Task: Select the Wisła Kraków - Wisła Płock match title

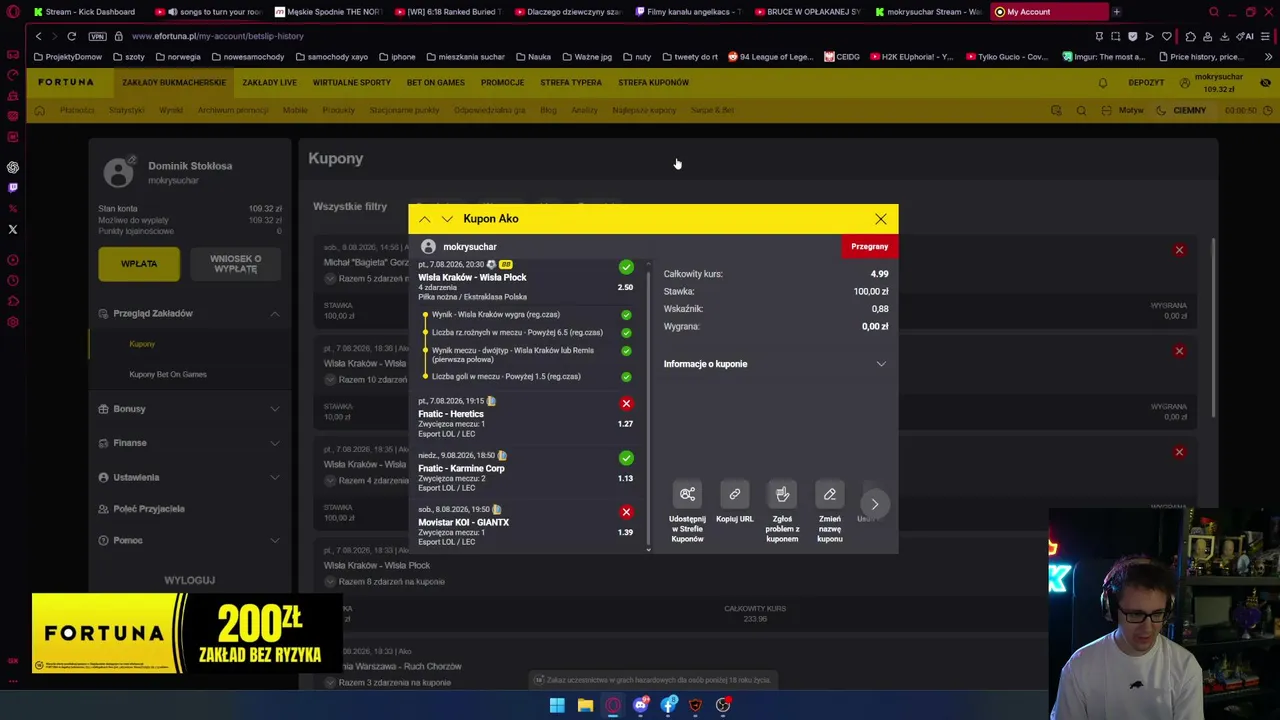Action: tap(472, 277)
